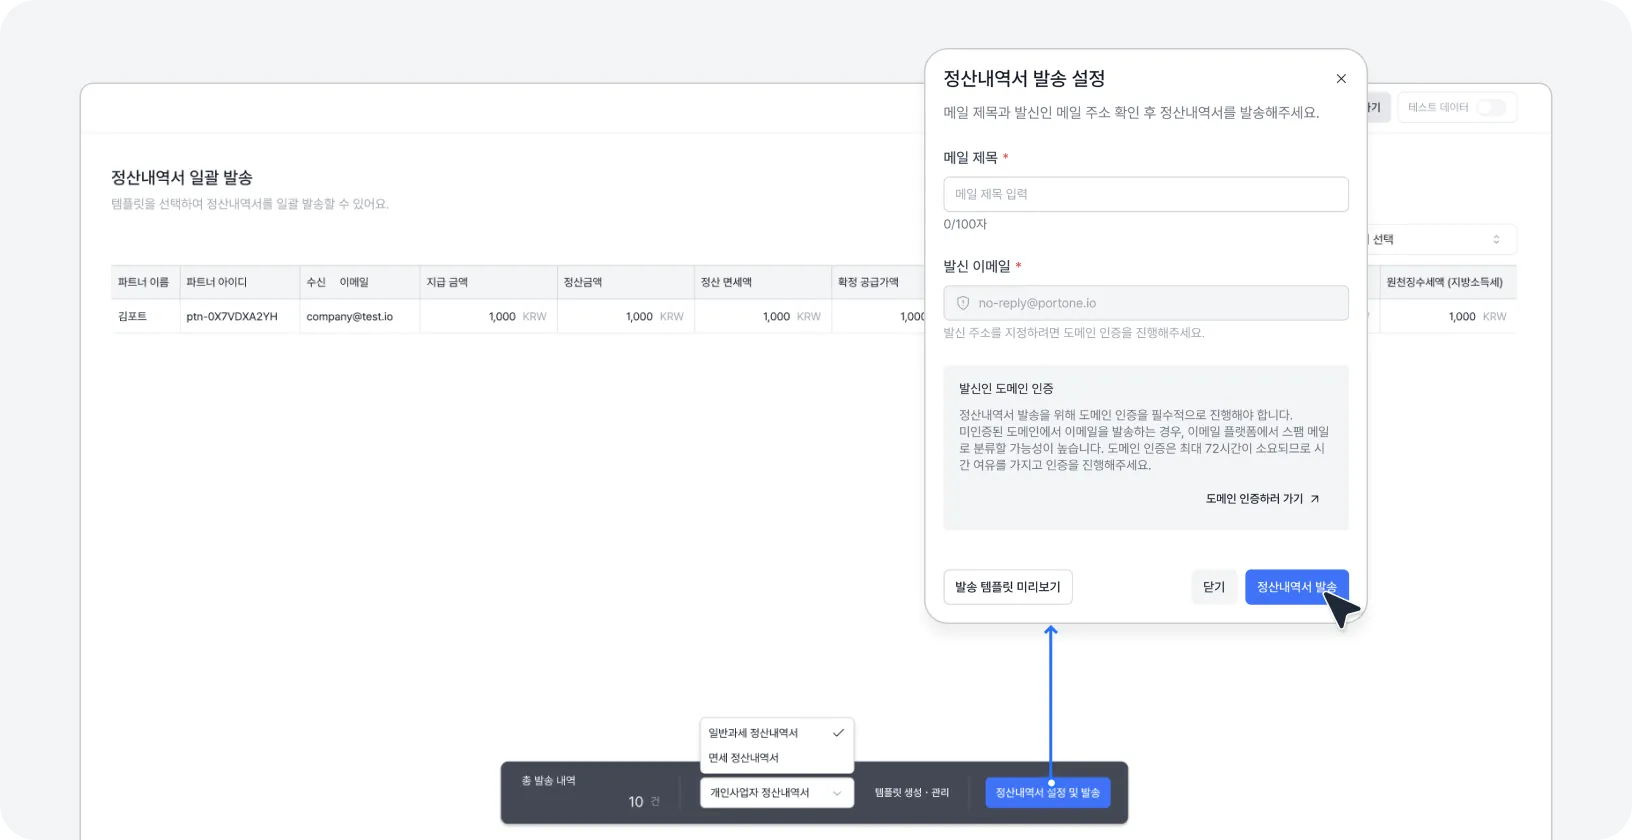Screen dimensions: 1632x840
Task: Click the shield icon in 발신 이메일 field
Action: pyautogui.click(x=963, y=303)
